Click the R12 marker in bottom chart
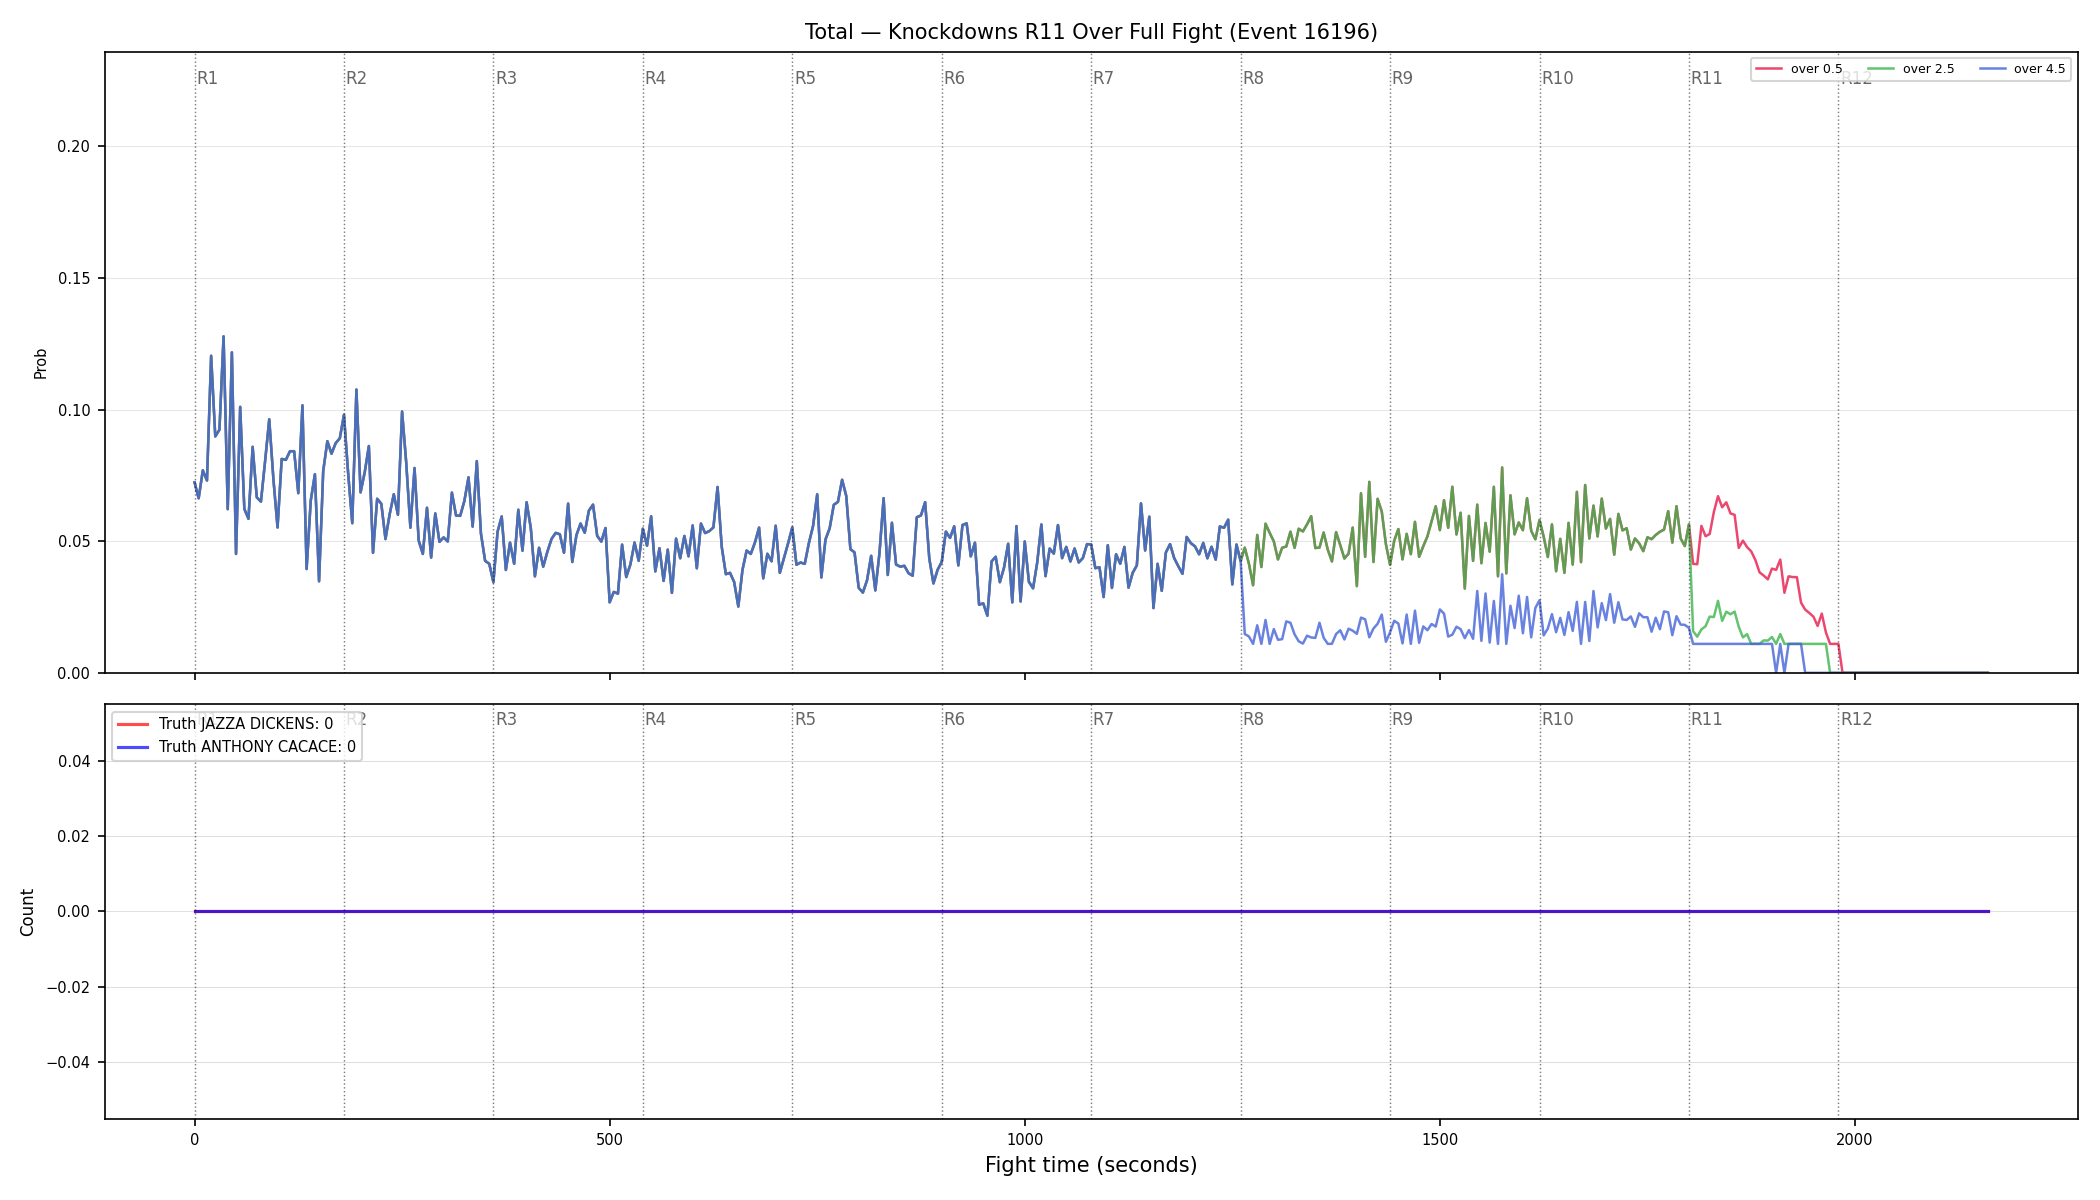This screenshot has width=2100, height=1200. 1856,719
